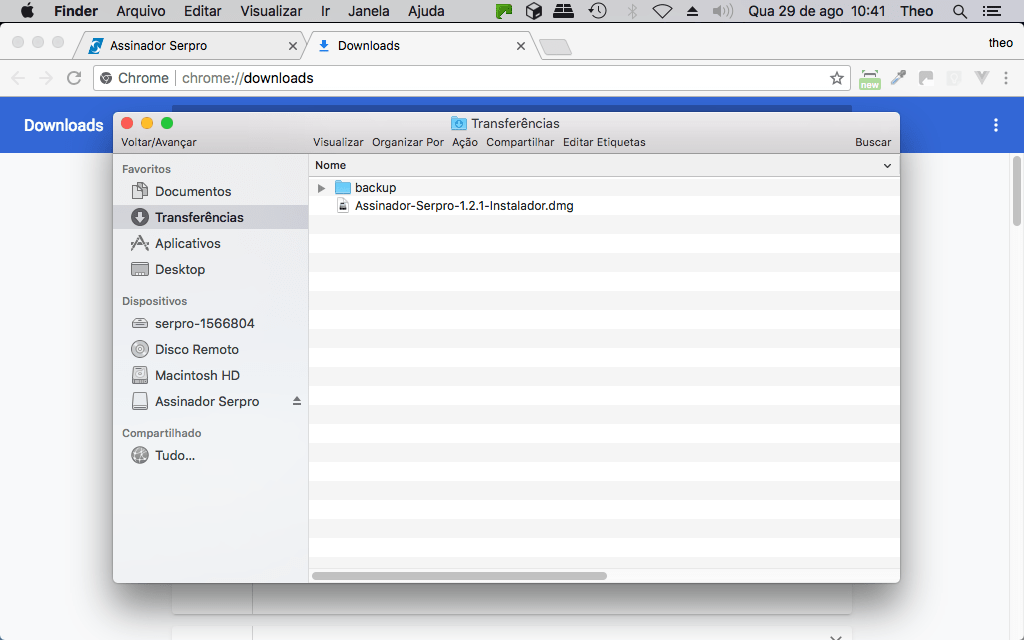Open Spotlight search magnifier in menu bar
The image size is (1024, 640).
pos(959,12)
